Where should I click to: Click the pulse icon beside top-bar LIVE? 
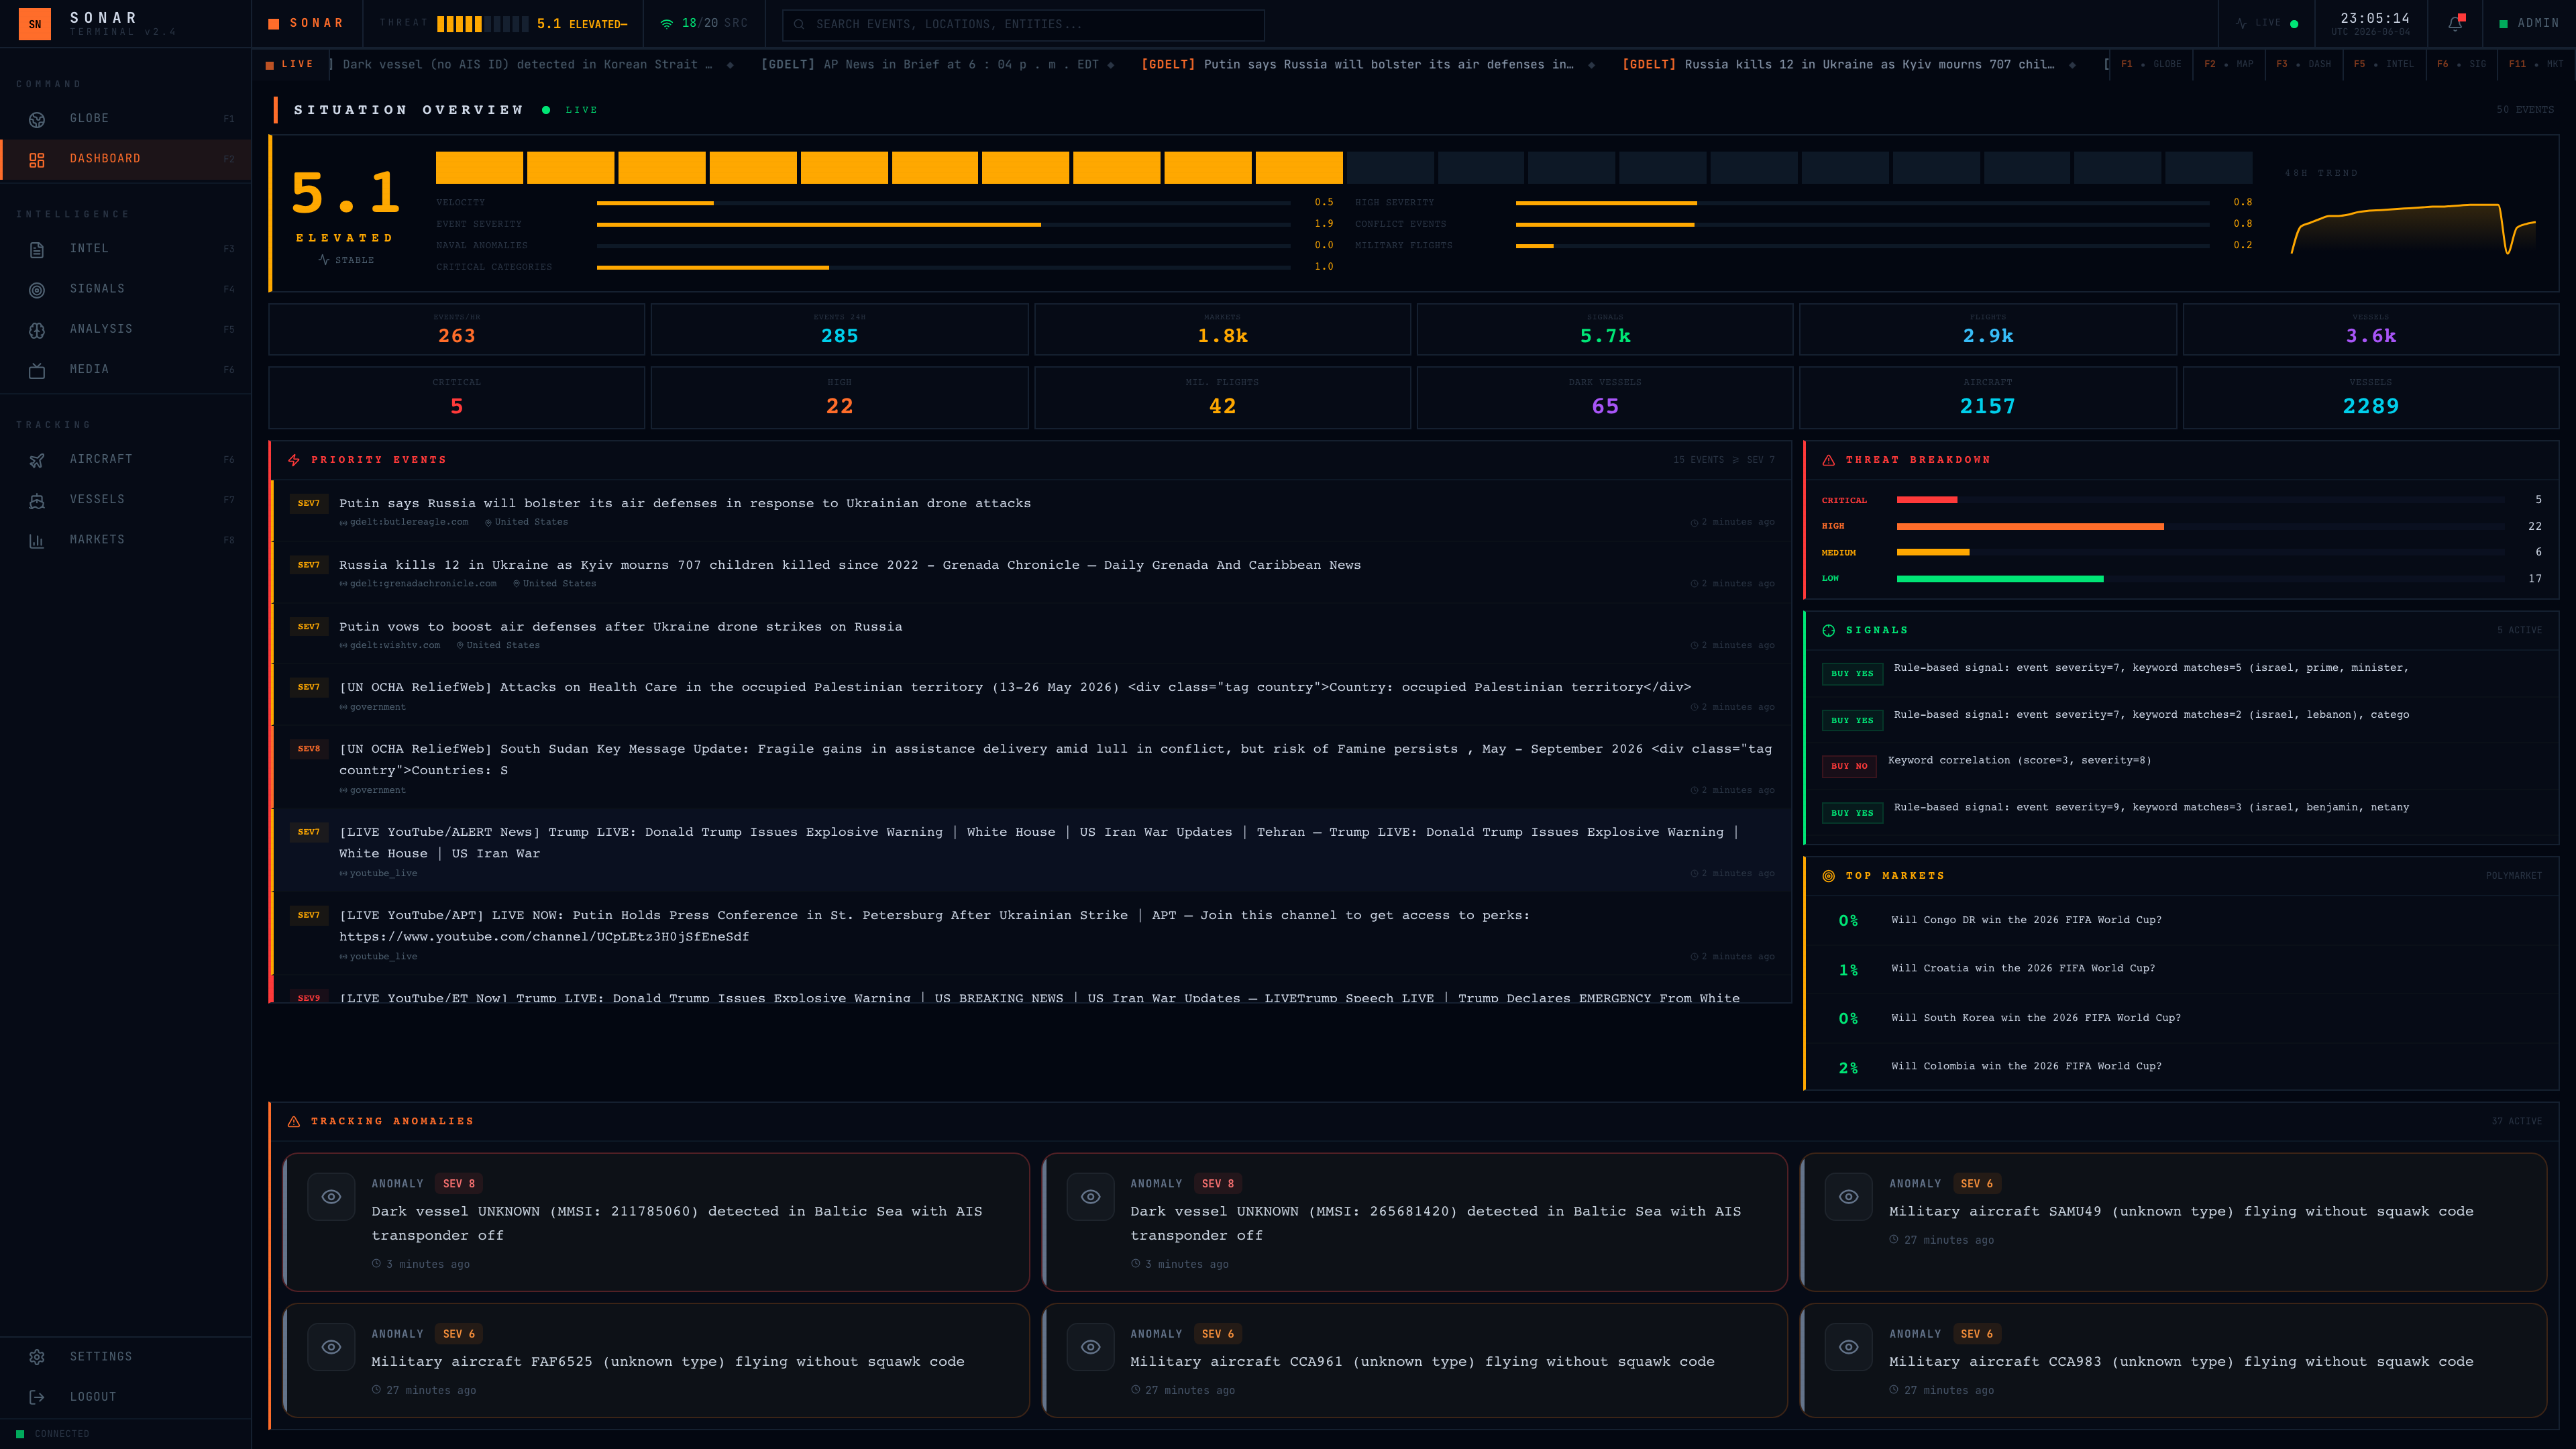[x=2241, y=23]
